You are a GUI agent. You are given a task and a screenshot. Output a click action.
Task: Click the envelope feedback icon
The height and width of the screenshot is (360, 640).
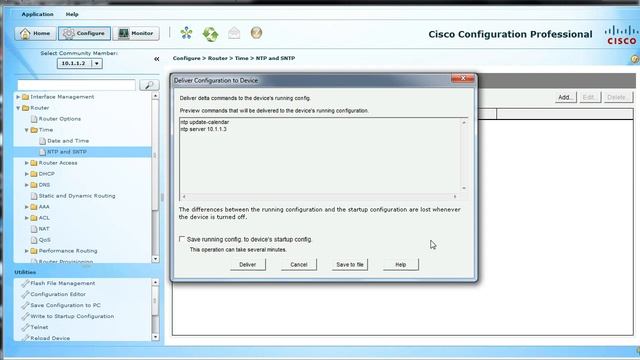point(234,33)
